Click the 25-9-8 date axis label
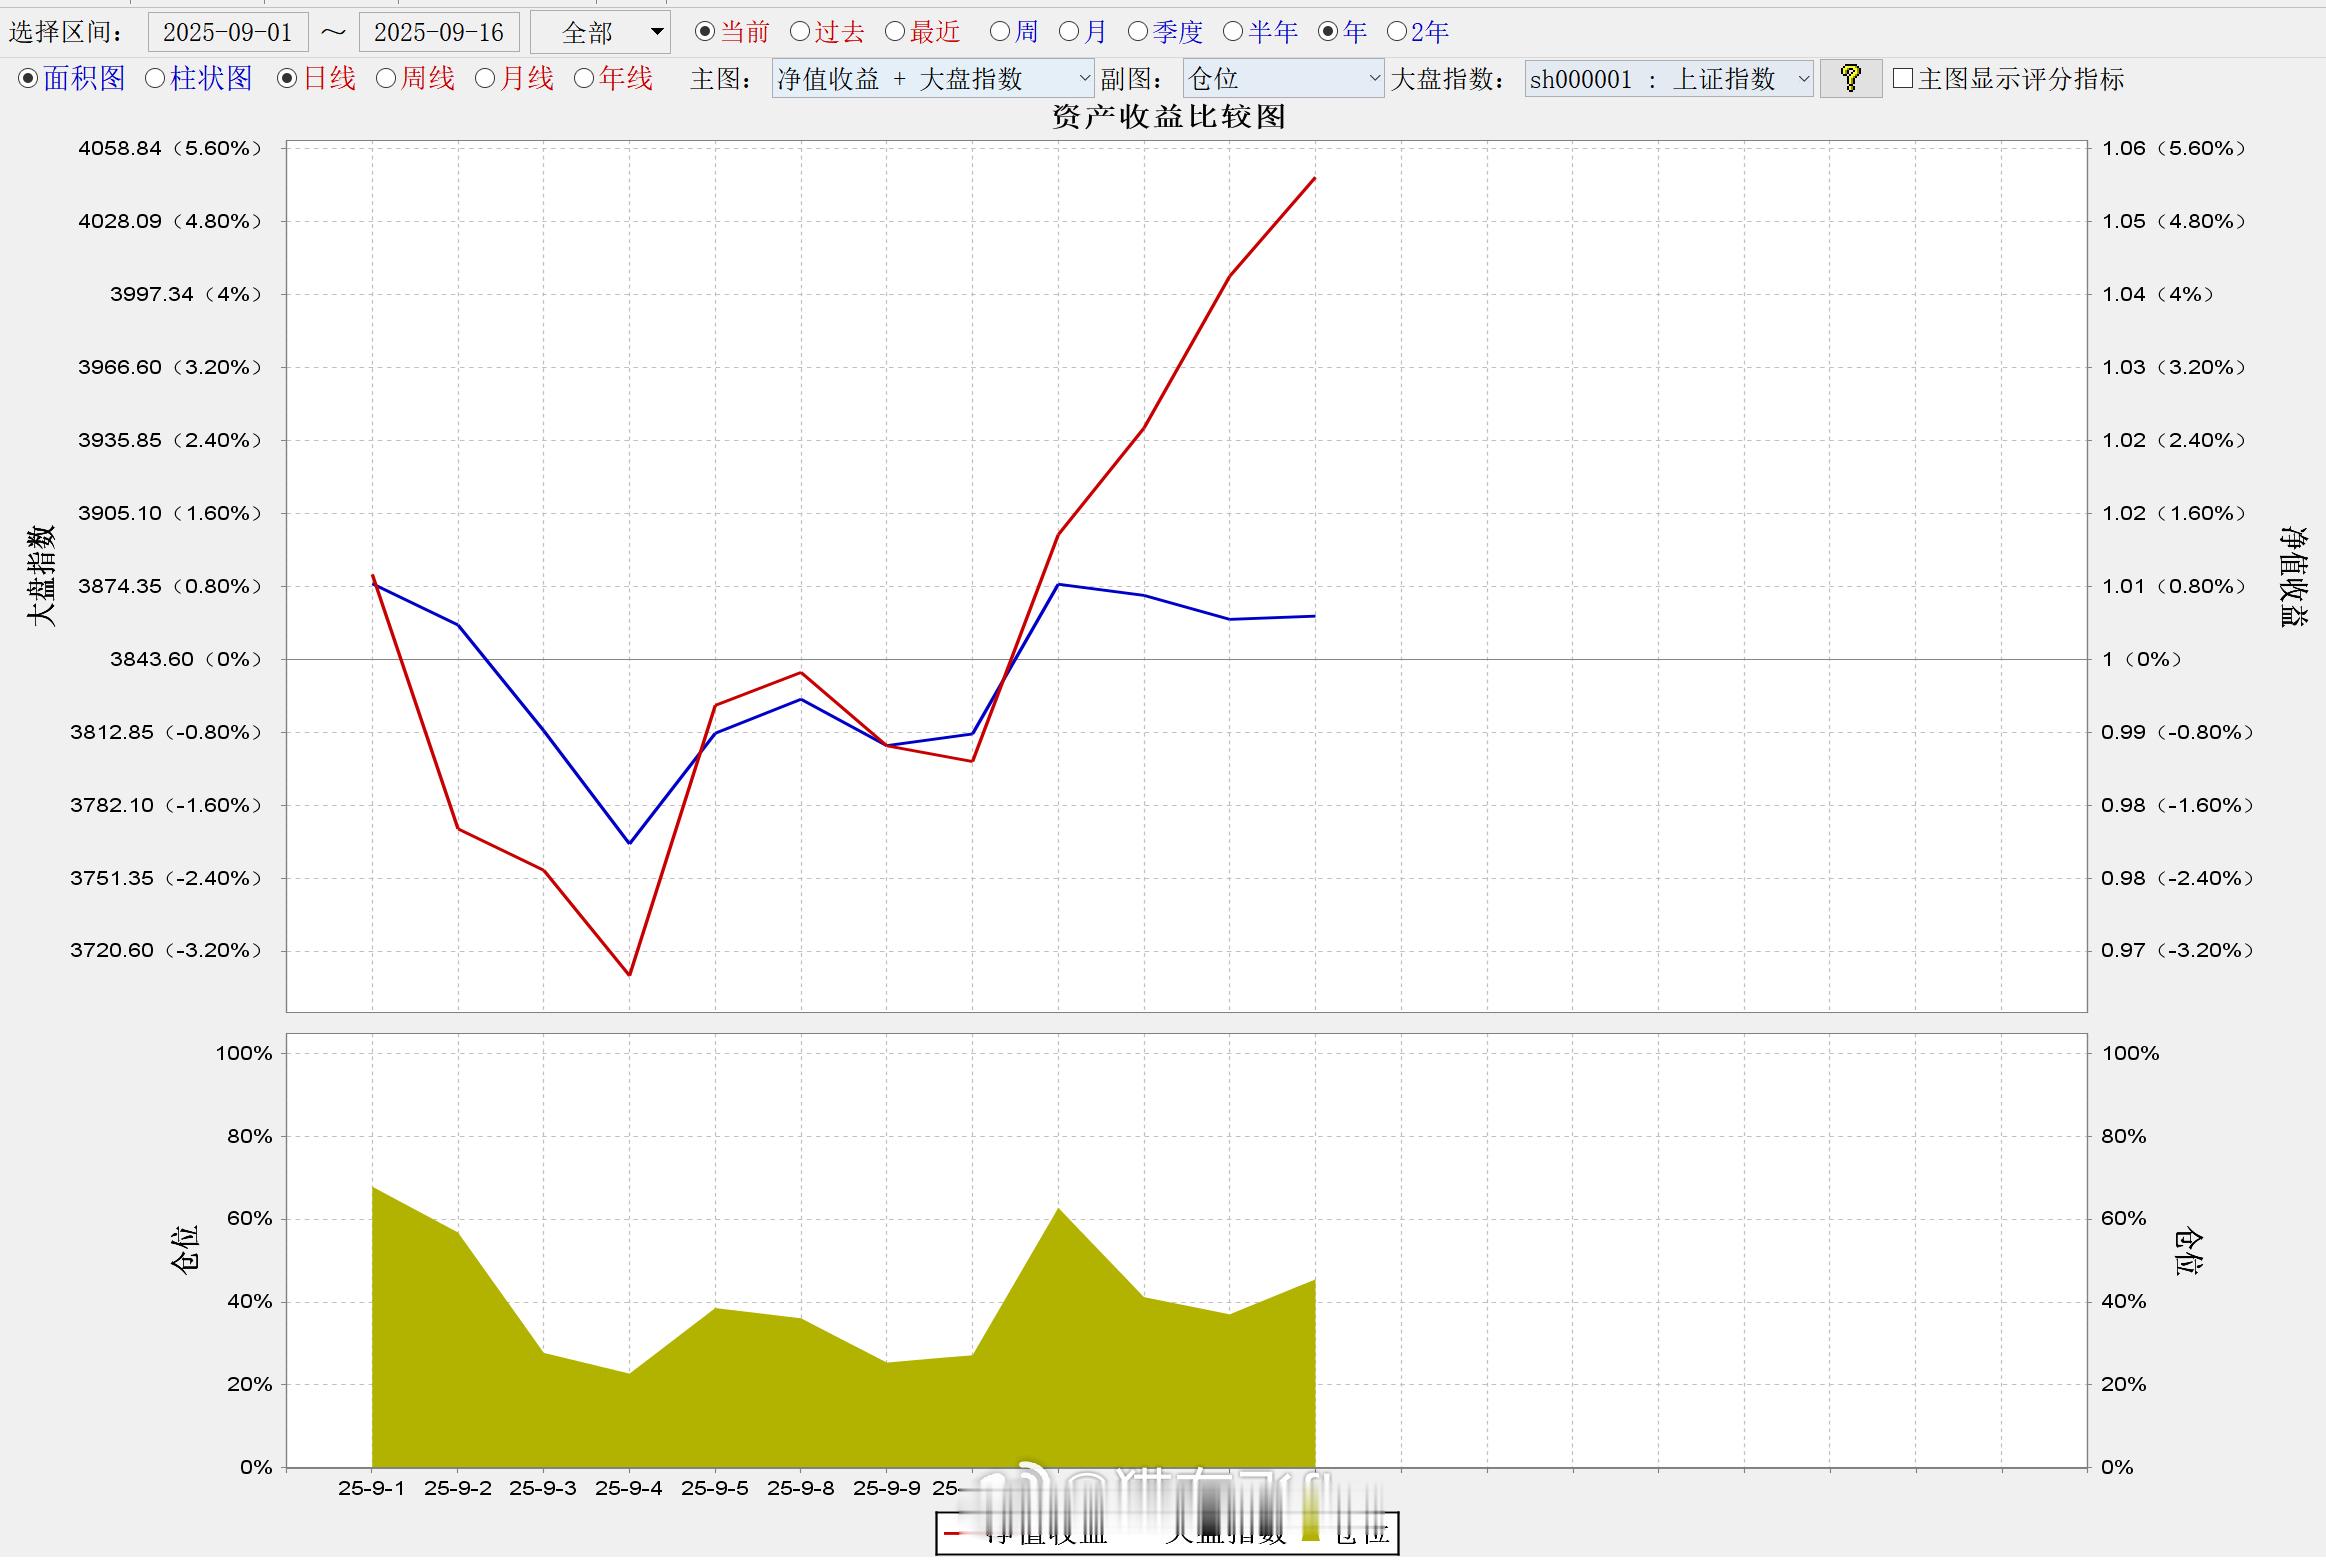Viewport: 2326px width, 1561px height. click(x=801, y=1487)
